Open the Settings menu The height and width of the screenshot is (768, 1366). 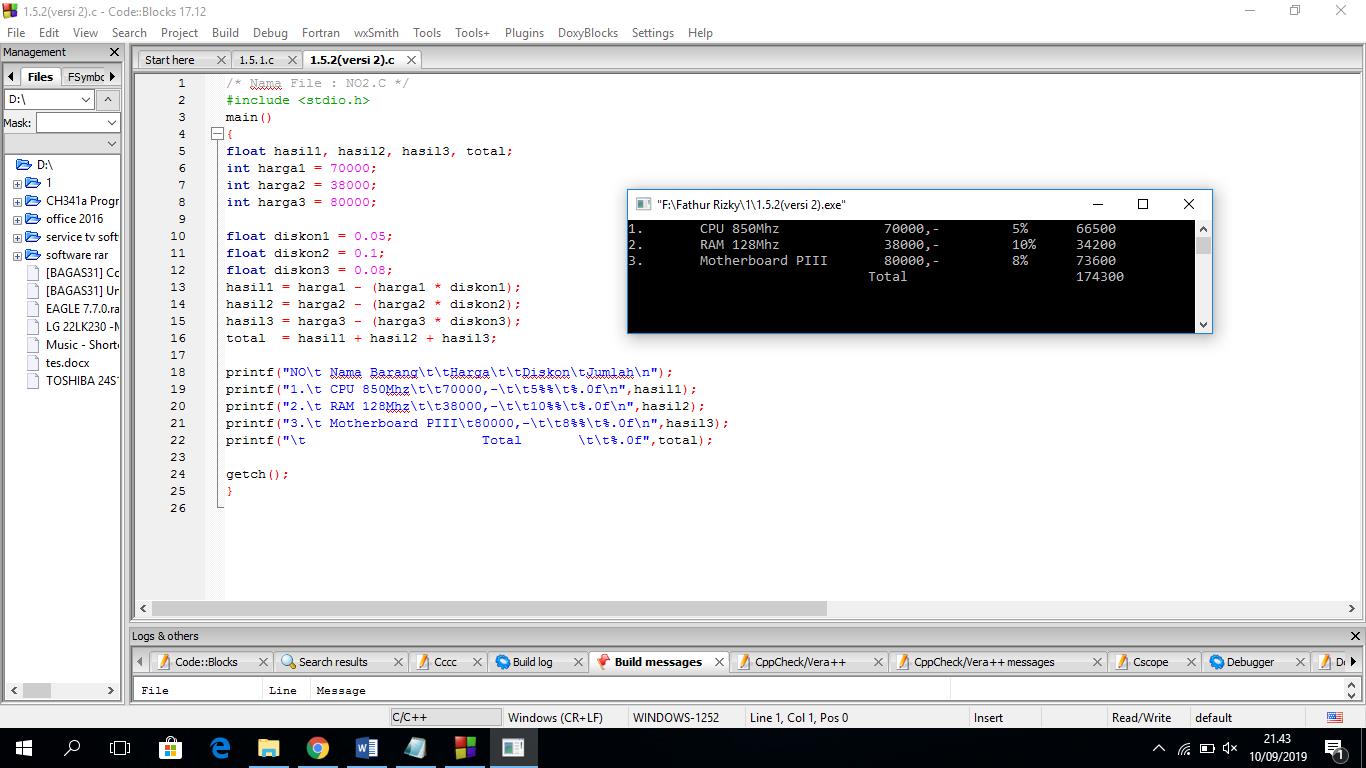pyautogui.click(x=653, y=32)
